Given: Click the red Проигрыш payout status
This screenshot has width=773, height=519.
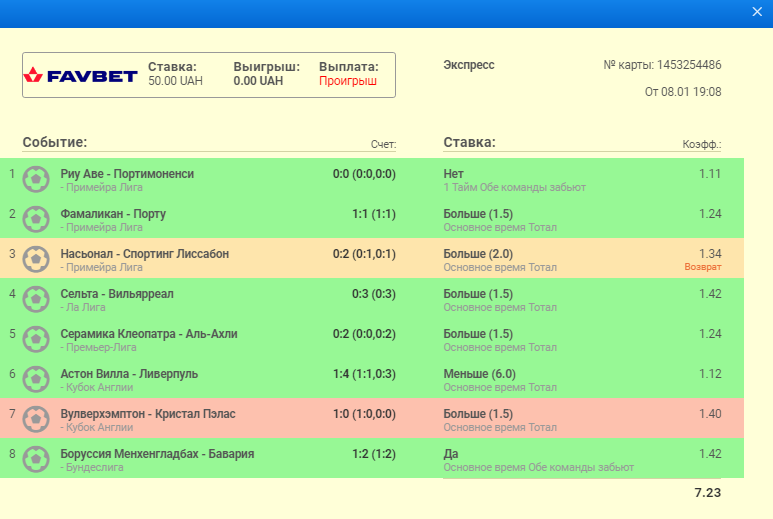Looking at the screenshot, I should click(348, 81).
